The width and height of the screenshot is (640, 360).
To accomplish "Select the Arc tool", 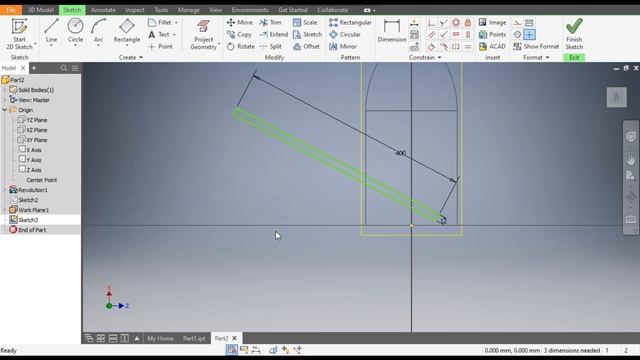I will tap(98, 31).
